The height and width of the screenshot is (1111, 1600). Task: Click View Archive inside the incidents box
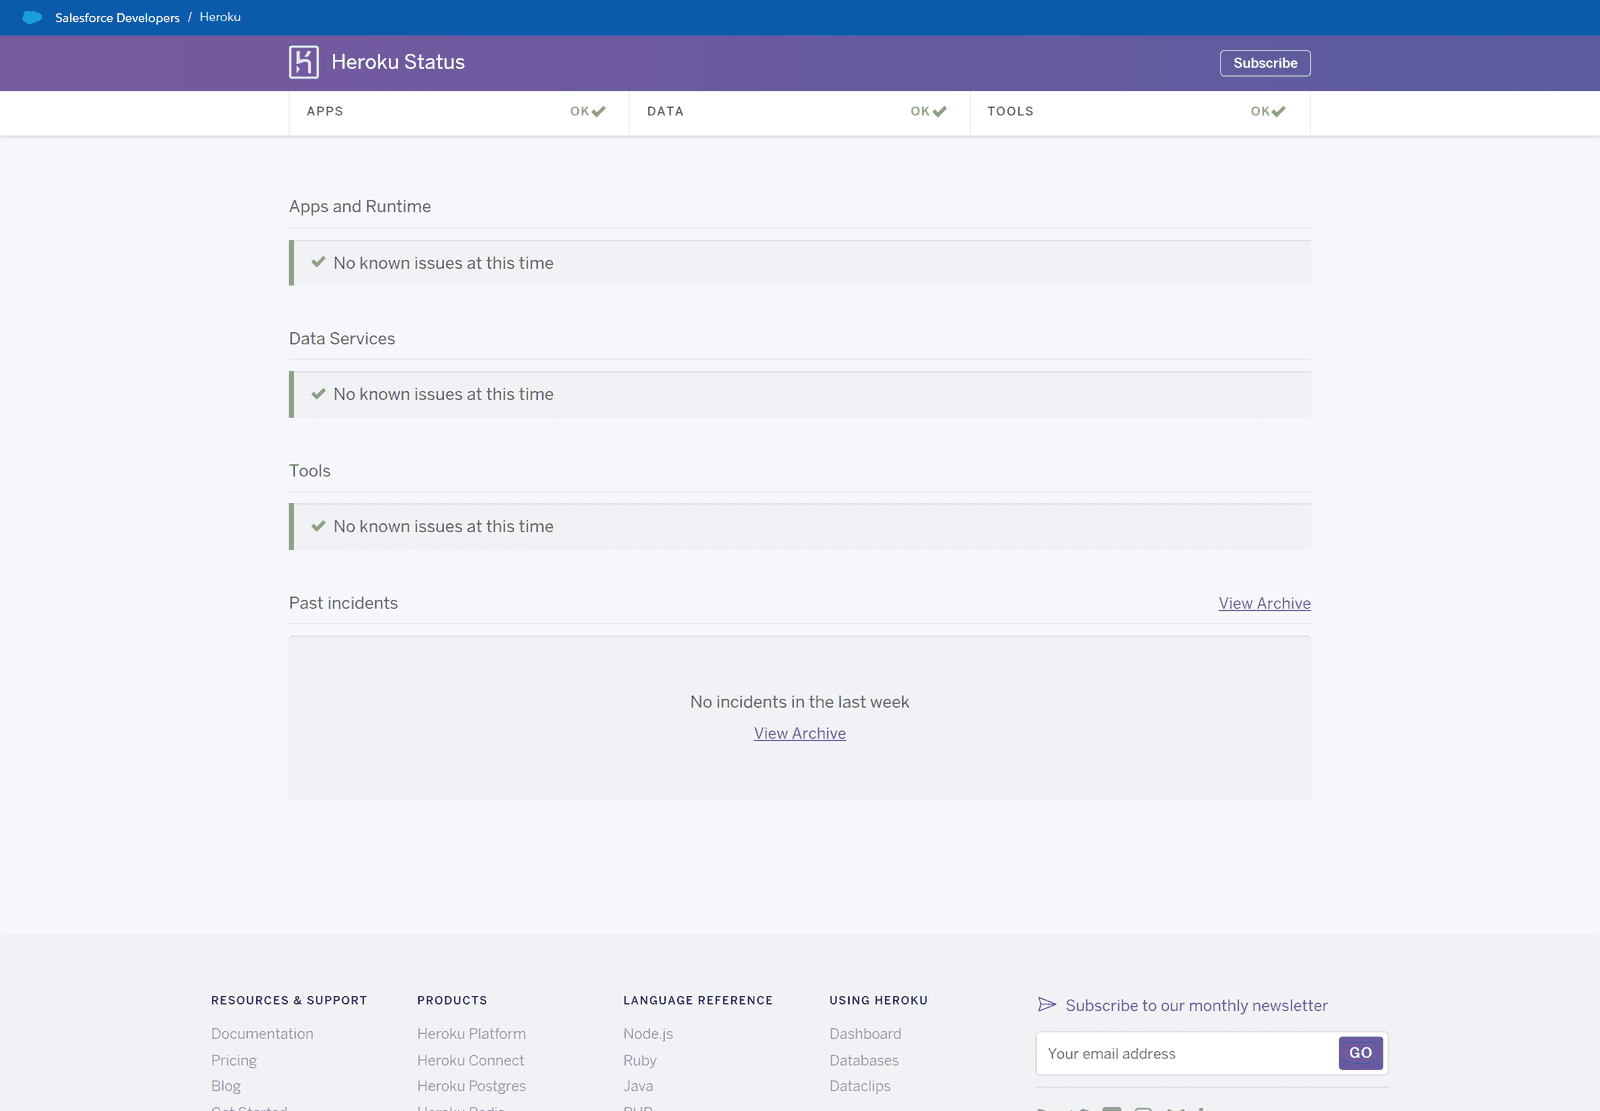pos(799,733)
